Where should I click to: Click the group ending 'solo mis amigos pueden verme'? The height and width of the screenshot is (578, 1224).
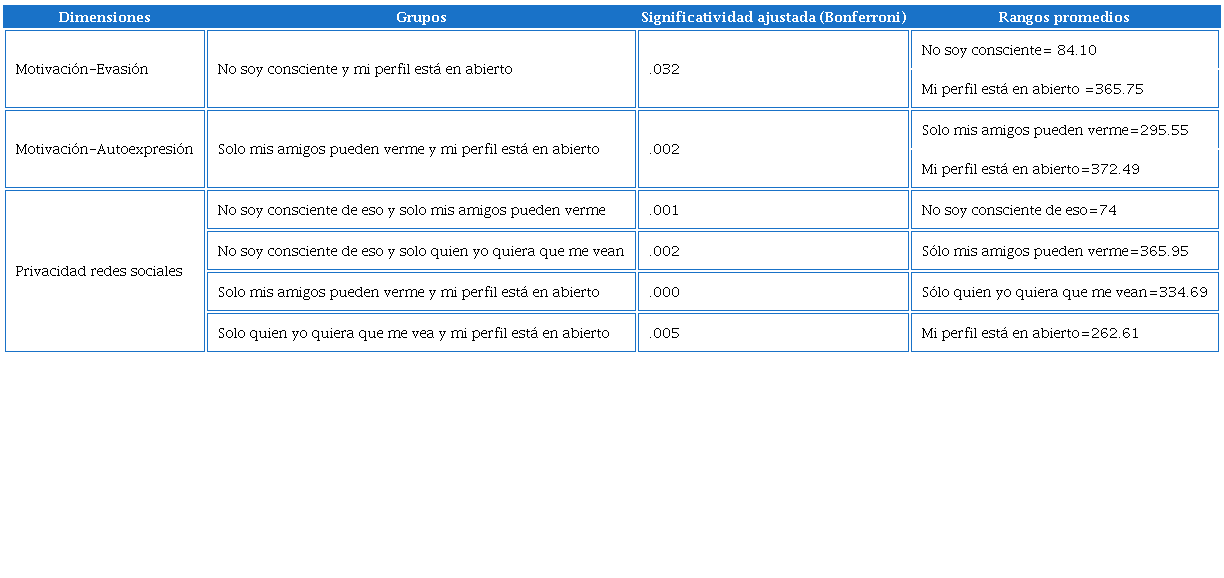411,210
